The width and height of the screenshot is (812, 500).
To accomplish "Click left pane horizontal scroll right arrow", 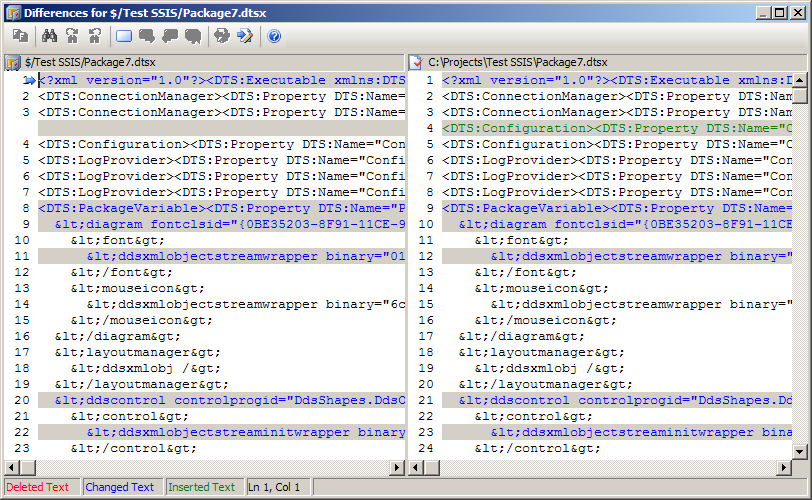I will [x=397, y=468].
